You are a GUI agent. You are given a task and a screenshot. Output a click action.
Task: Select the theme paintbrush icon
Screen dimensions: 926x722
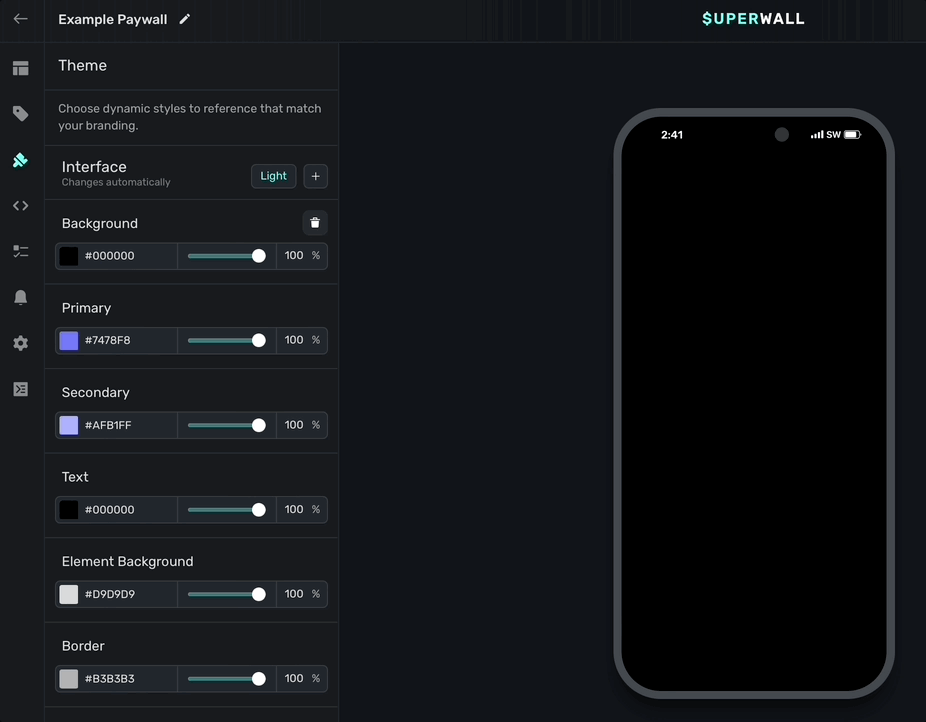pyautogui.click(x=20, y=160)
